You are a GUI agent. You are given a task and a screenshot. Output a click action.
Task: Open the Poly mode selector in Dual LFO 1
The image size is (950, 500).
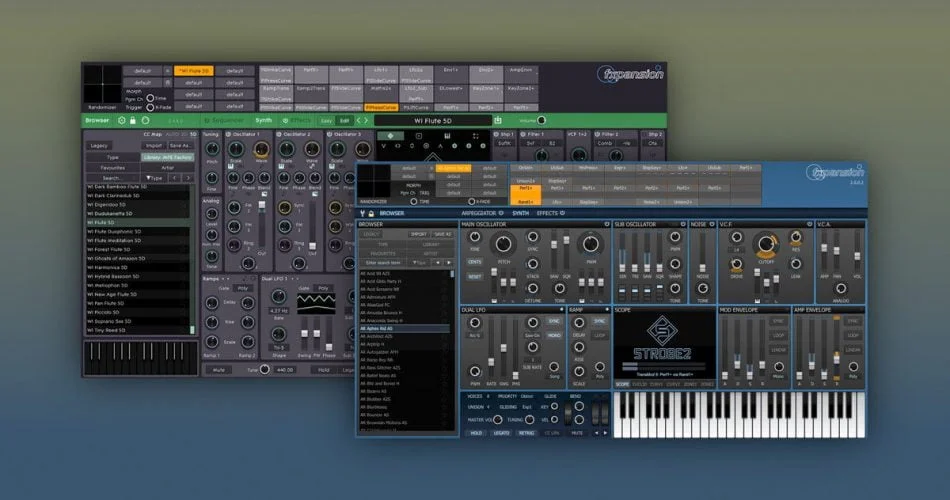[x=324, y=288]
